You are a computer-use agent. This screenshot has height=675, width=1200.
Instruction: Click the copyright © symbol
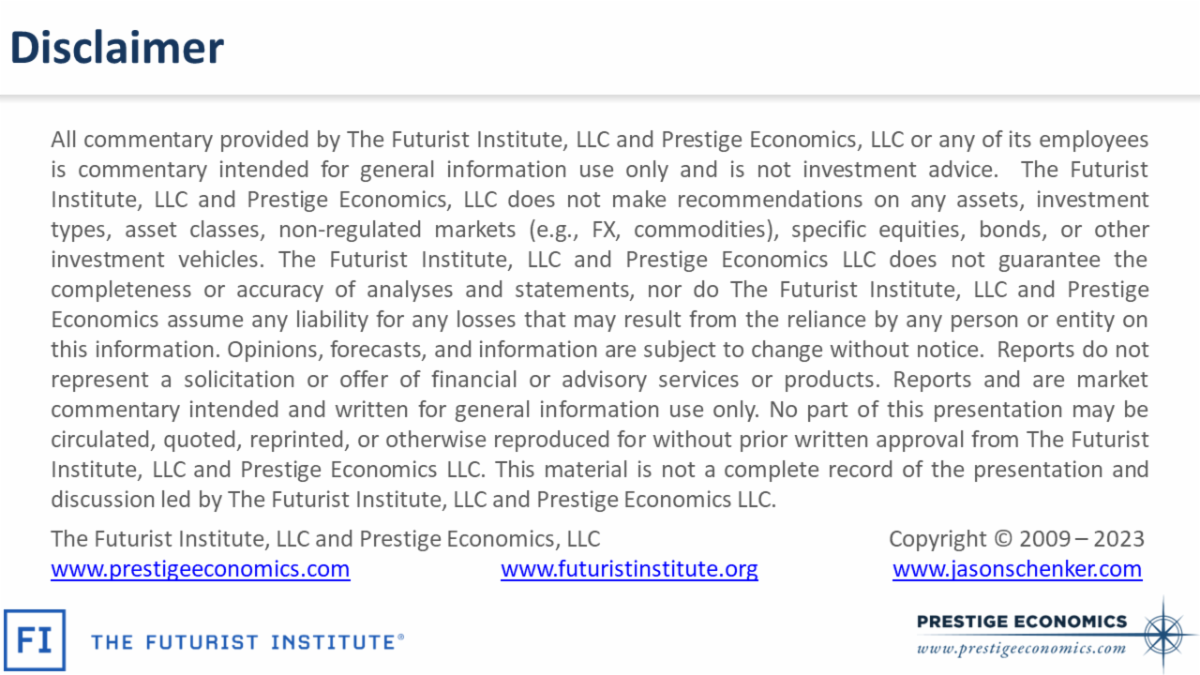1003,539
